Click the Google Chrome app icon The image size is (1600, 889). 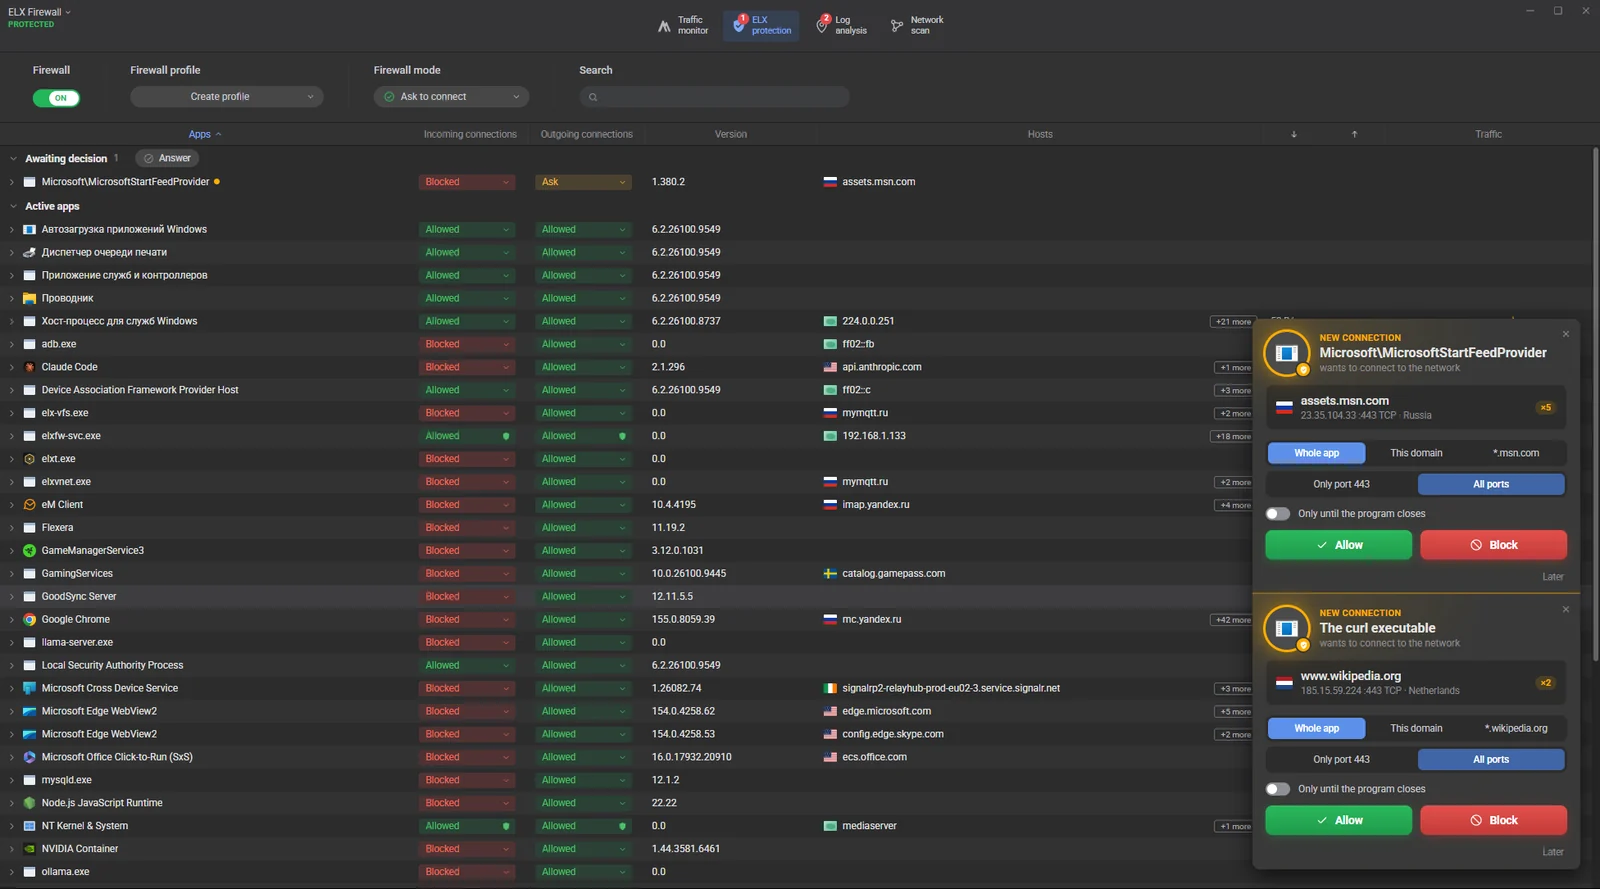click(30, 619)
